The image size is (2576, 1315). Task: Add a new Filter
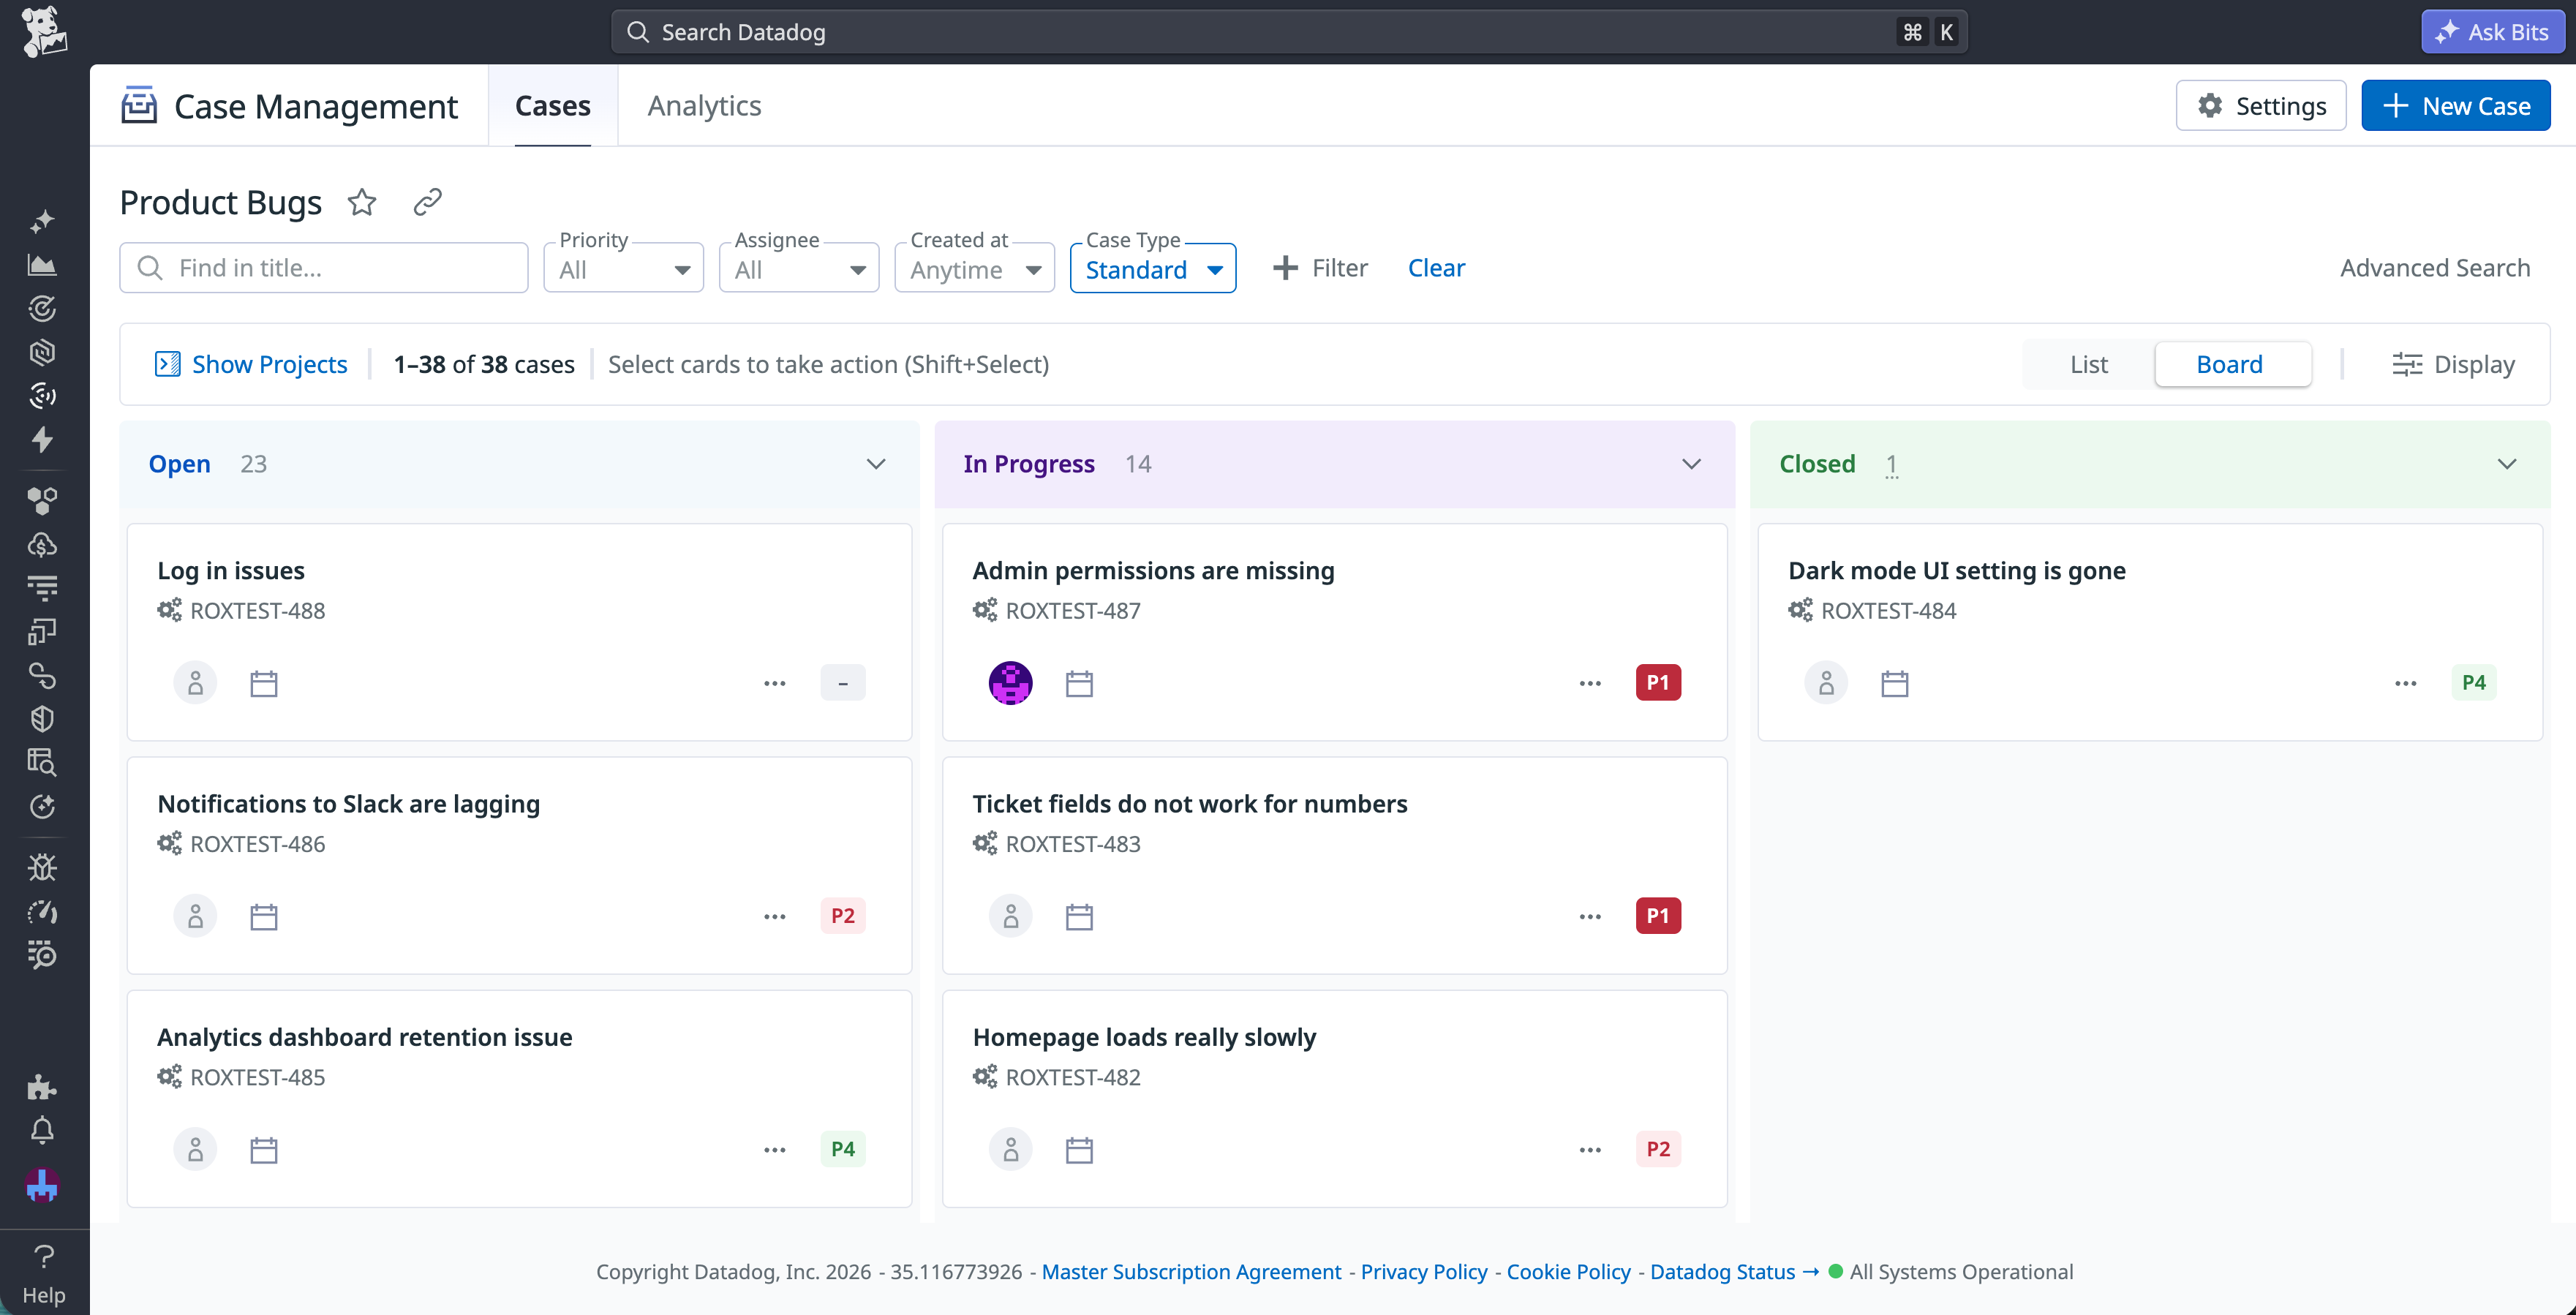click(x=1320, y=268)
